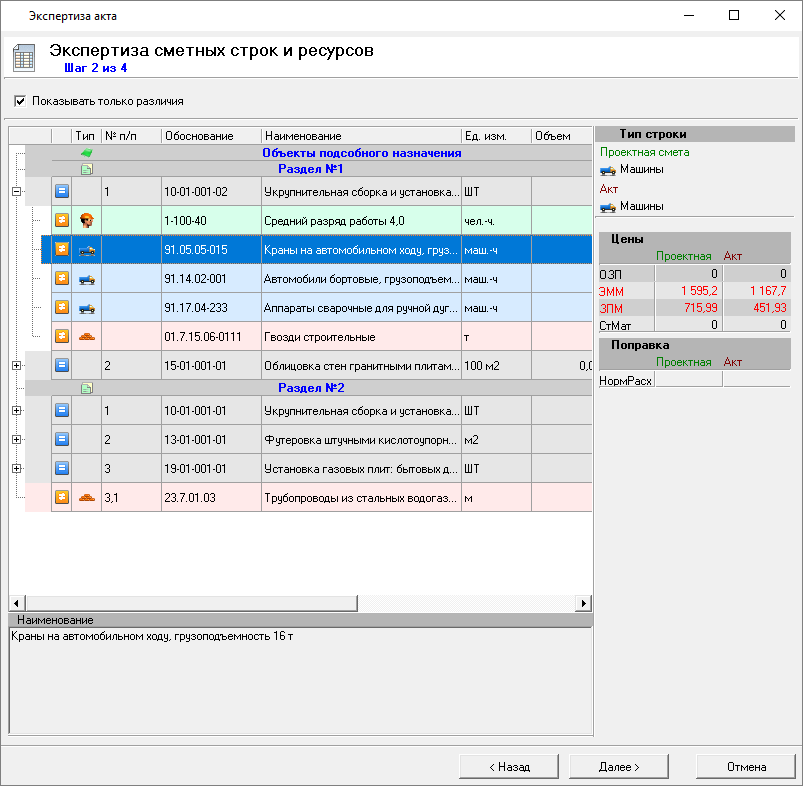Click the machine icon in row 91.17.04-233

pyautogui.click(x=87, y=308)
